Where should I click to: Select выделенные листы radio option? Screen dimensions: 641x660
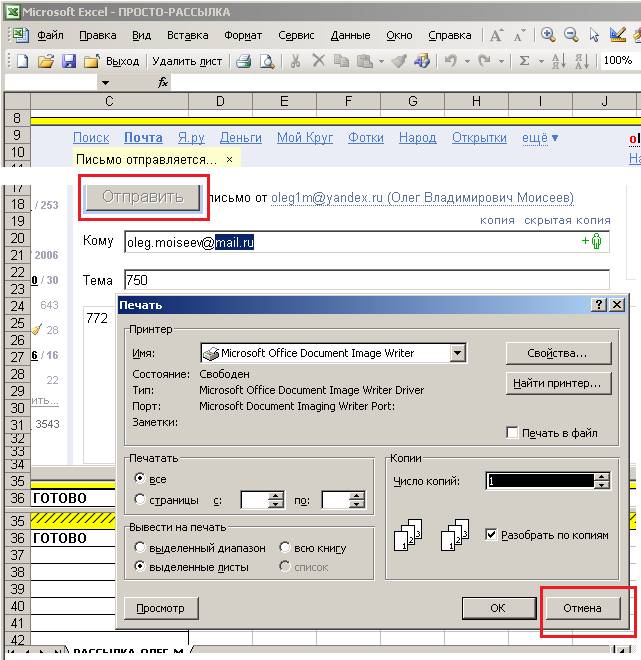(139, 567)
